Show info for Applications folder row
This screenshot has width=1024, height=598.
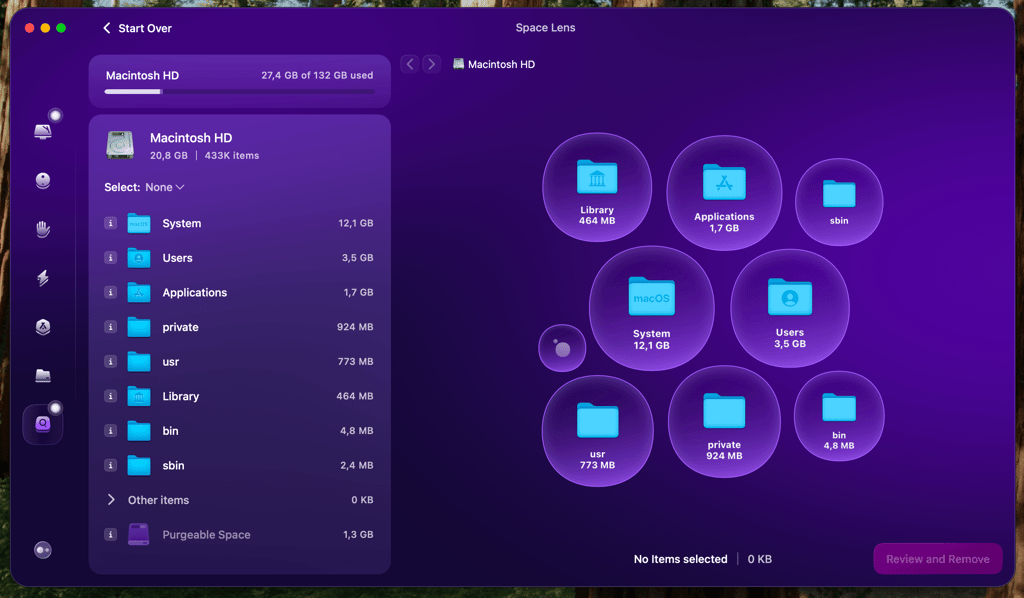[110, 292]
